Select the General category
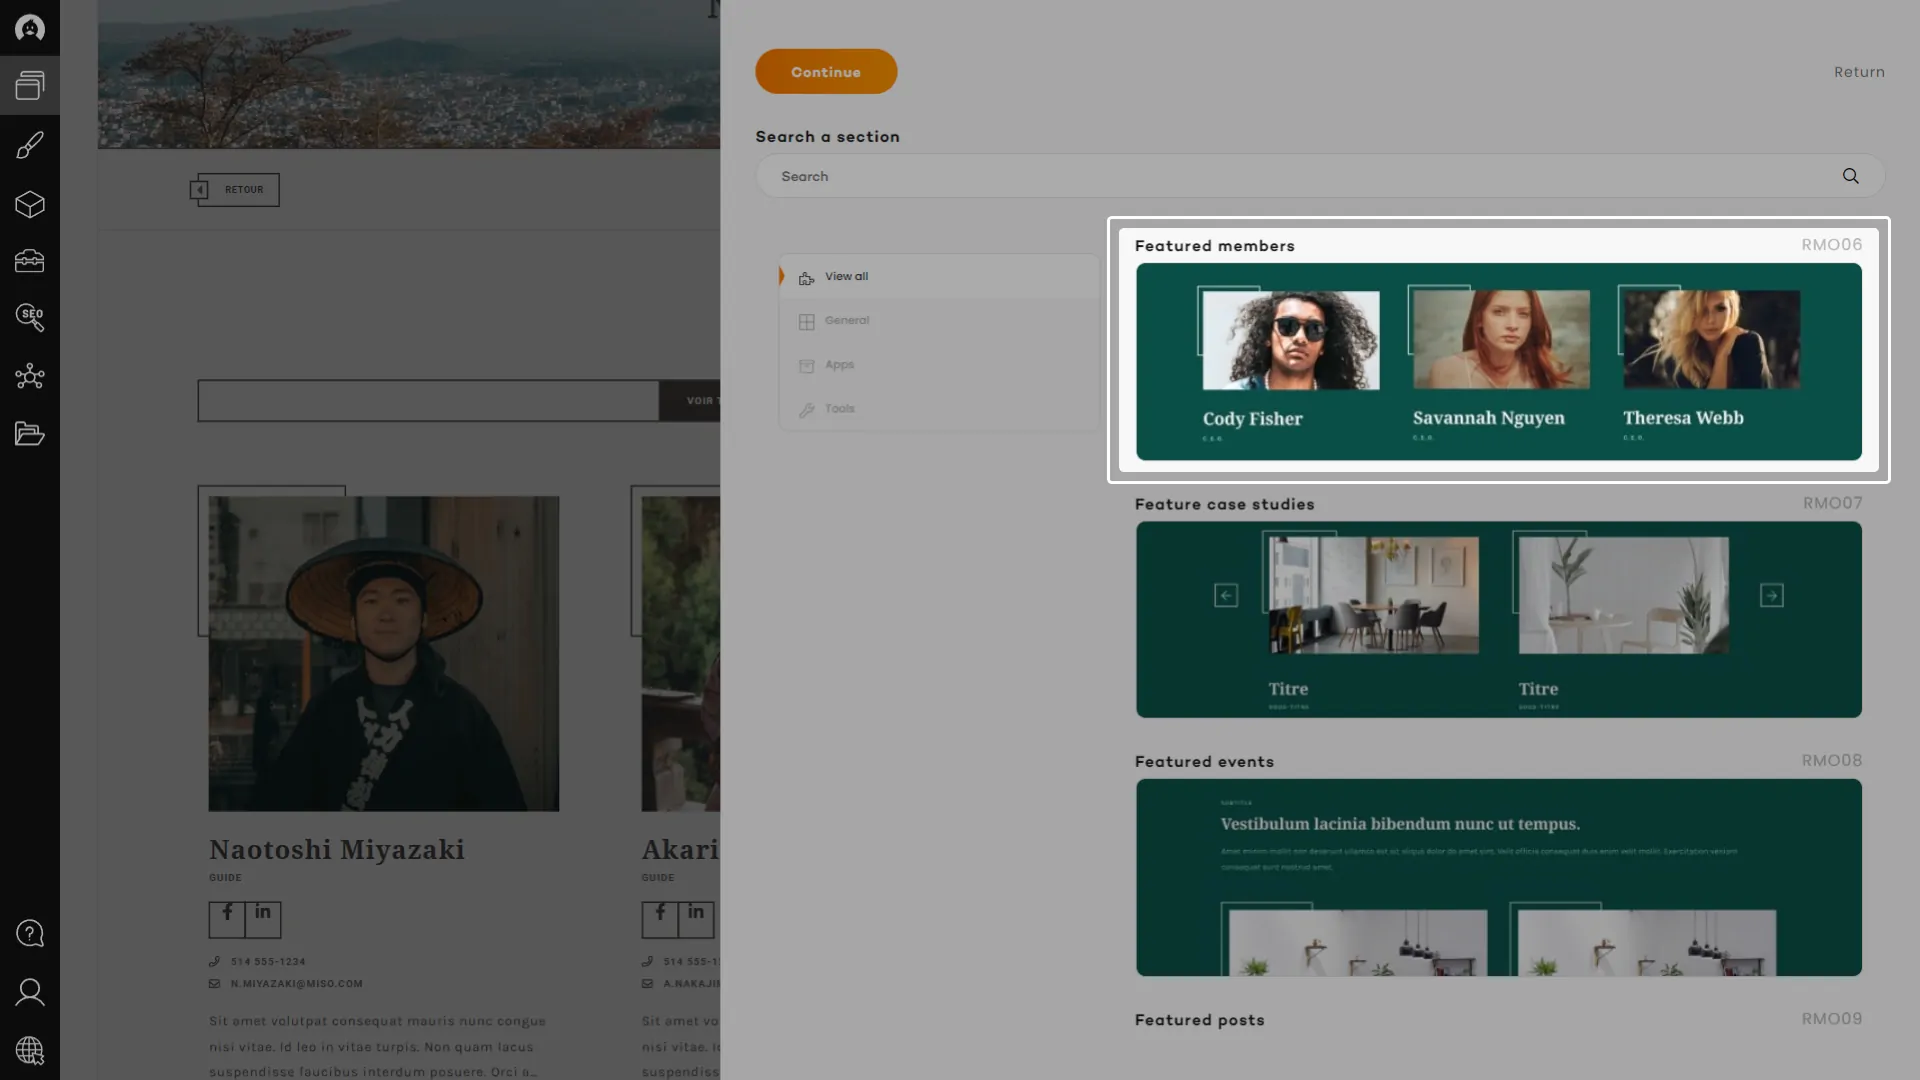This screenshot has height=1080, width=1920. tap(846, 321)
